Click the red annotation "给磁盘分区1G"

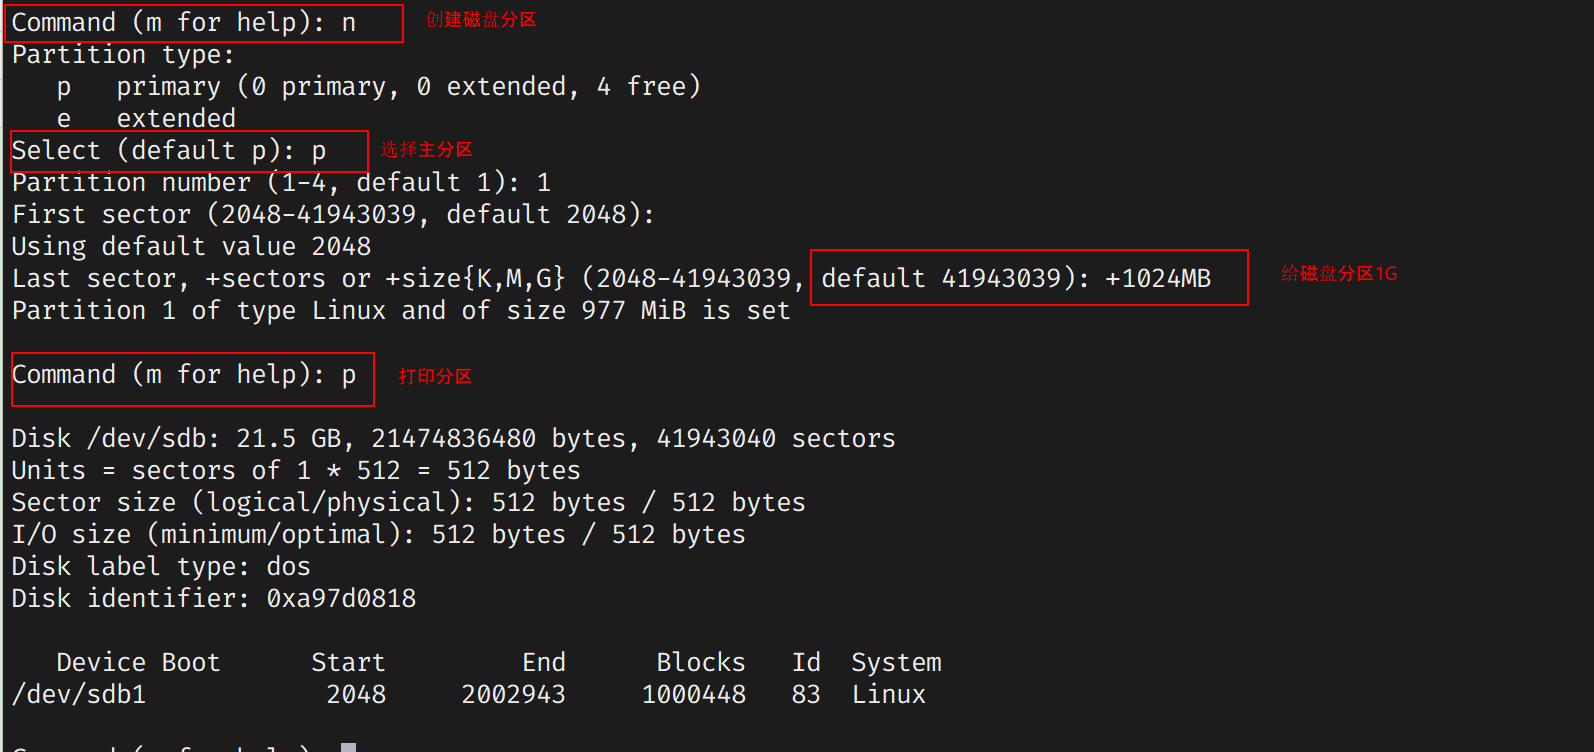pyautogui.click(x=1339, y=274)
